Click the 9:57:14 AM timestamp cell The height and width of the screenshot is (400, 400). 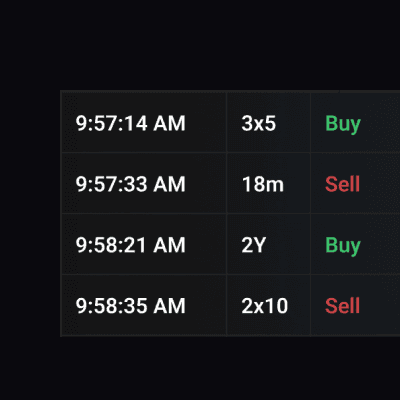(x=144, y=122)
